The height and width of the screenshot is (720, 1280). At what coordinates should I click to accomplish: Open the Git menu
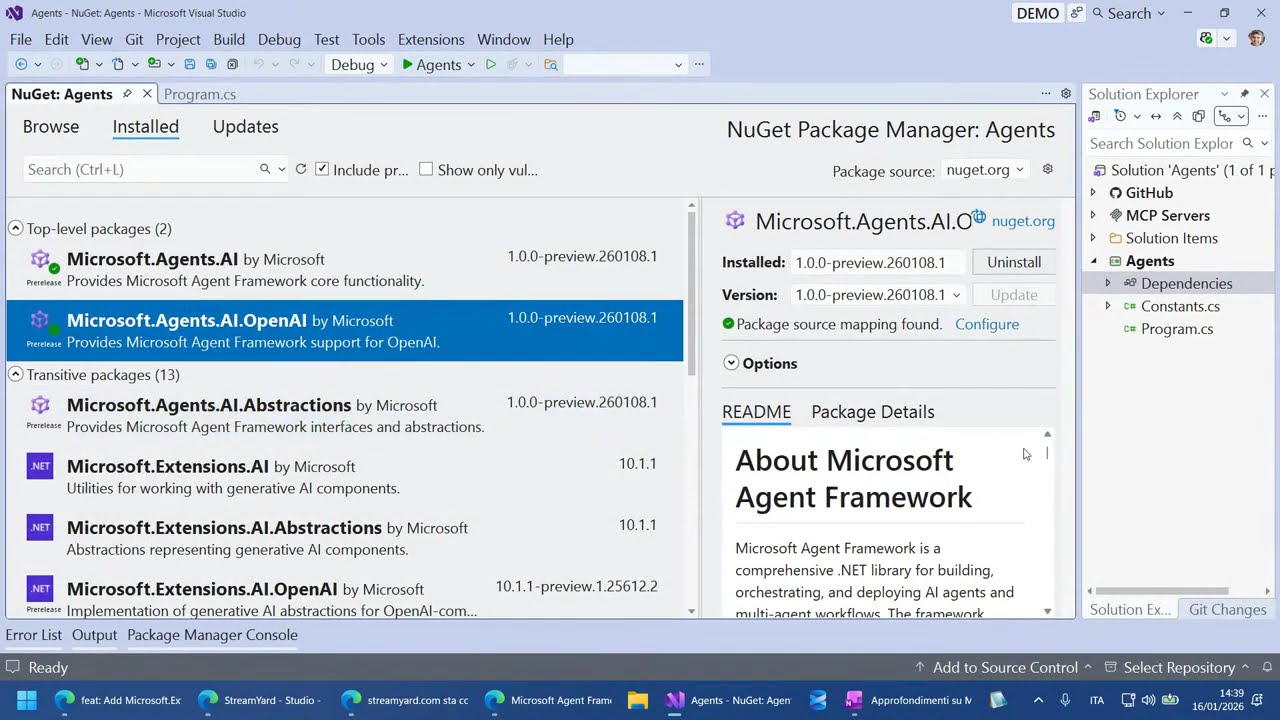(x=134, y=39)
